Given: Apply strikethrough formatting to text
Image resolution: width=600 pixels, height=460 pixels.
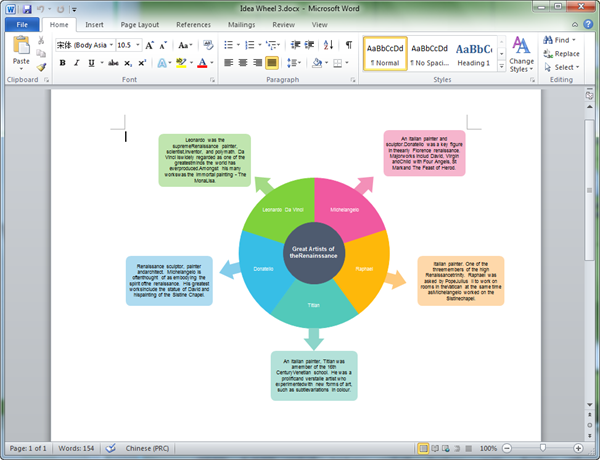Looking at the screenshot, I should [x=113, y=63].
